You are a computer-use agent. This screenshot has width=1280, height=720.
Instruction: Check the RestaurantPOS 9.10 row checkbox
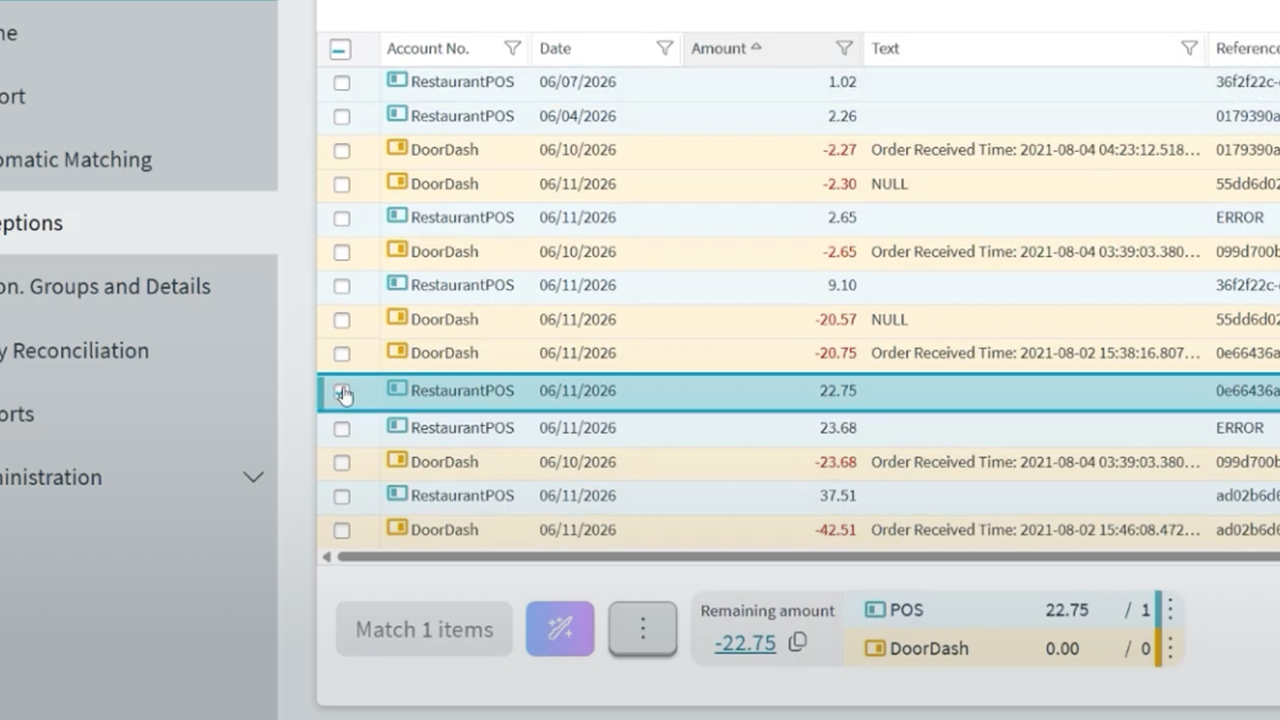342,286
